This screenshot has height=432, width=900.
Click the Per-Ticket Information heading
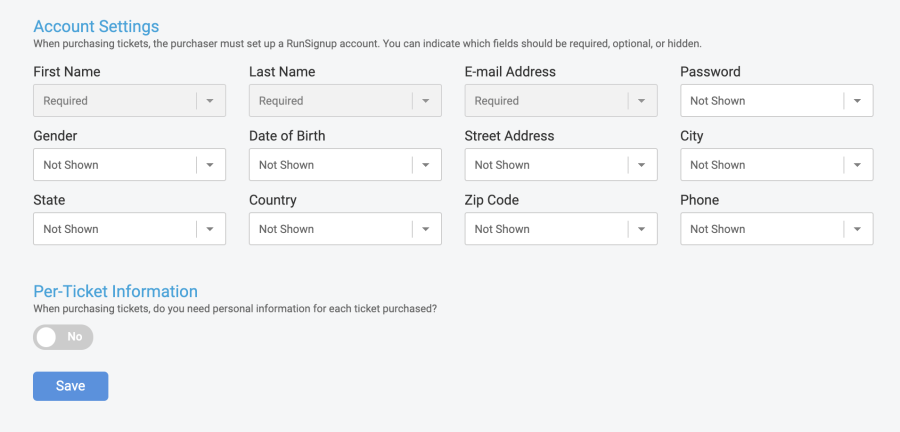[115, 291]
